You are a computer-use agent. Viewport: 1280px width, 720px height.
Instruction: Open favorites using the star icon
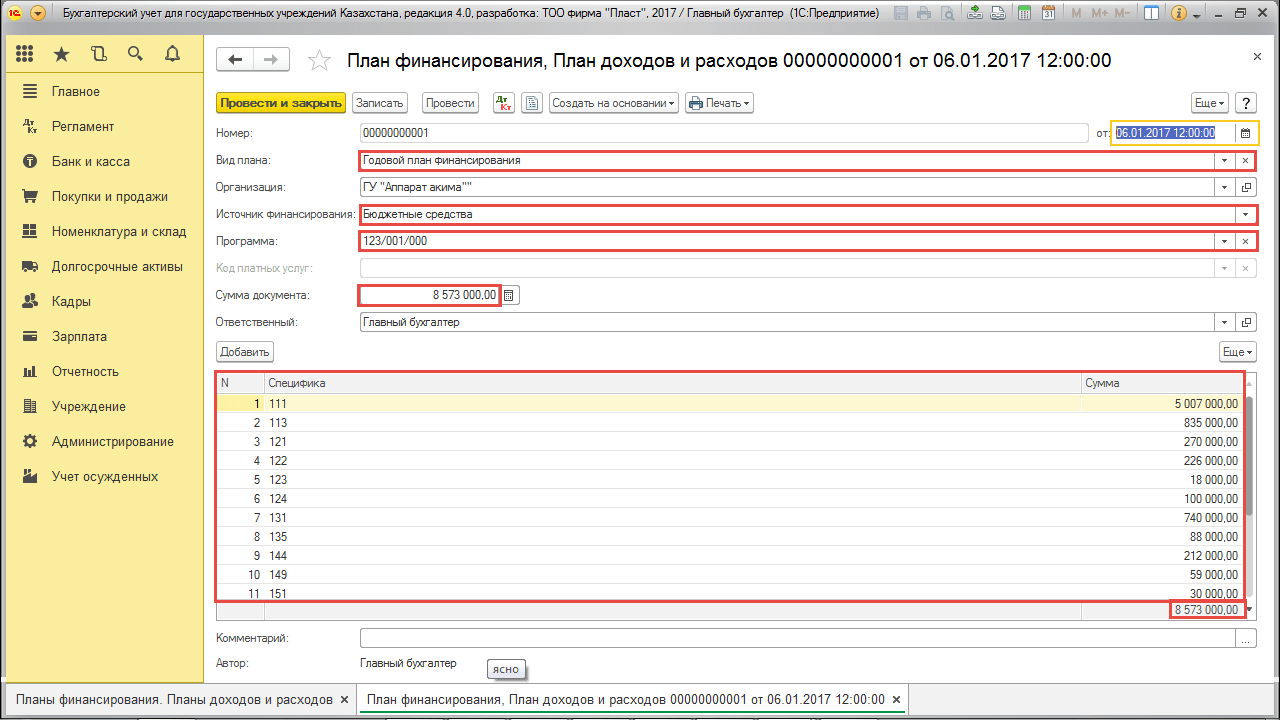[60, 53]
